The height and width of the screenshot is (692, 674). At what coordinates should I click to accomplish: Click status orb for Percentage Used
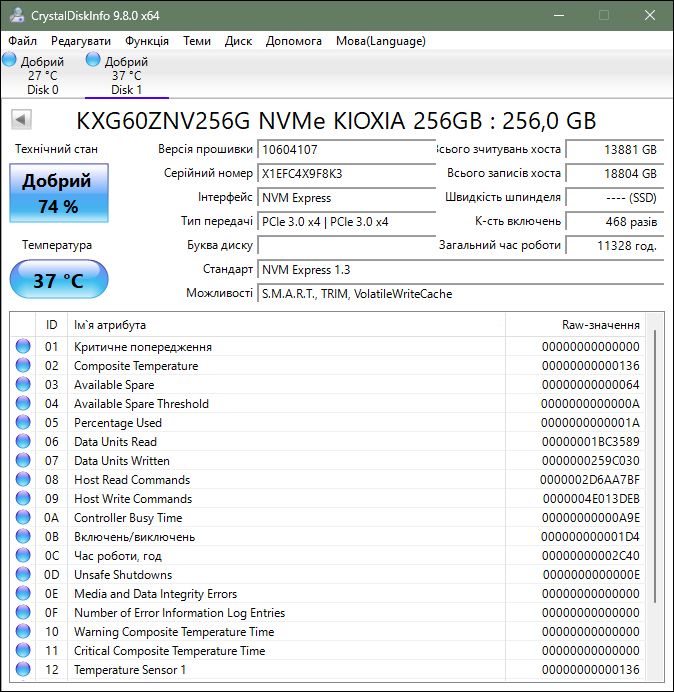(x=23, y=422)
